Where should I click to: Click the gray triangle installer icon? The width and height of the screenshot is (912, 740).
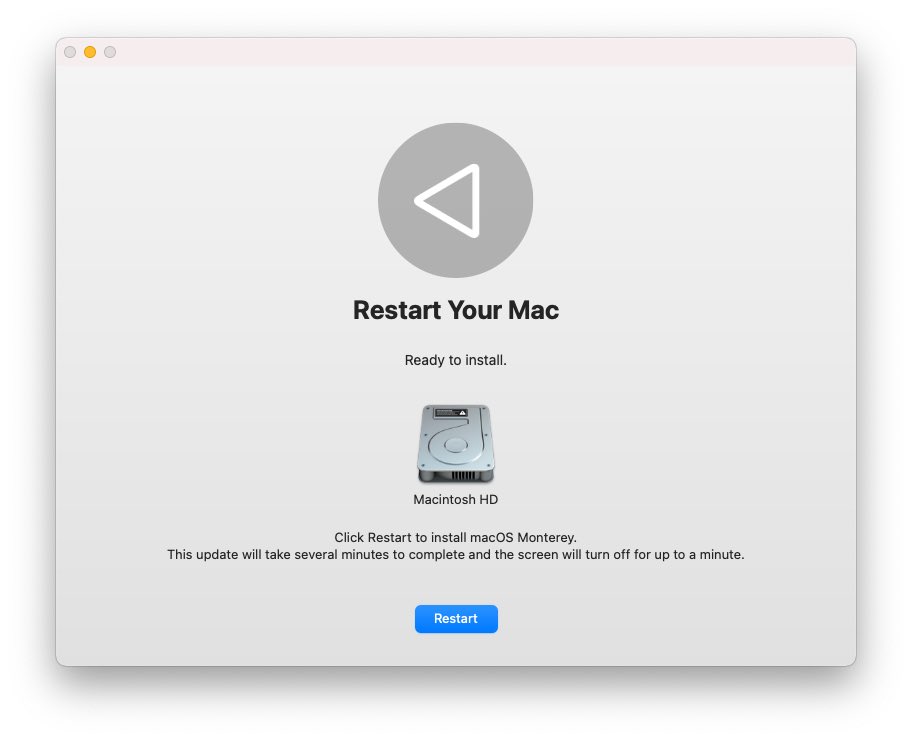pos(455,200)
